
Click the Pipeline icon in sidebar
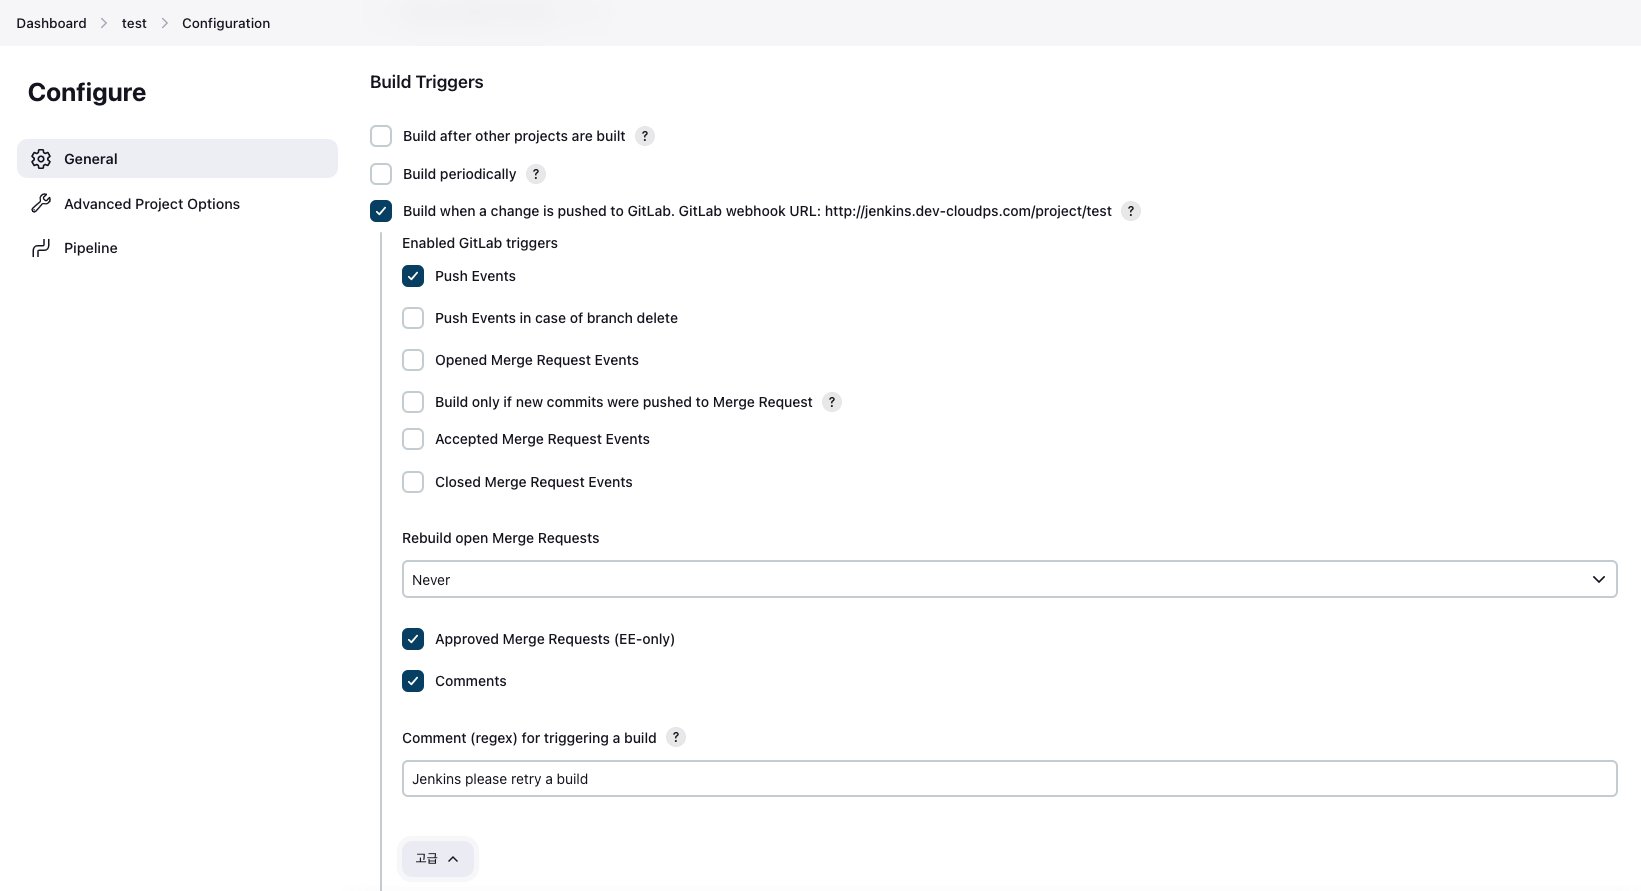[x=41, y=248]
